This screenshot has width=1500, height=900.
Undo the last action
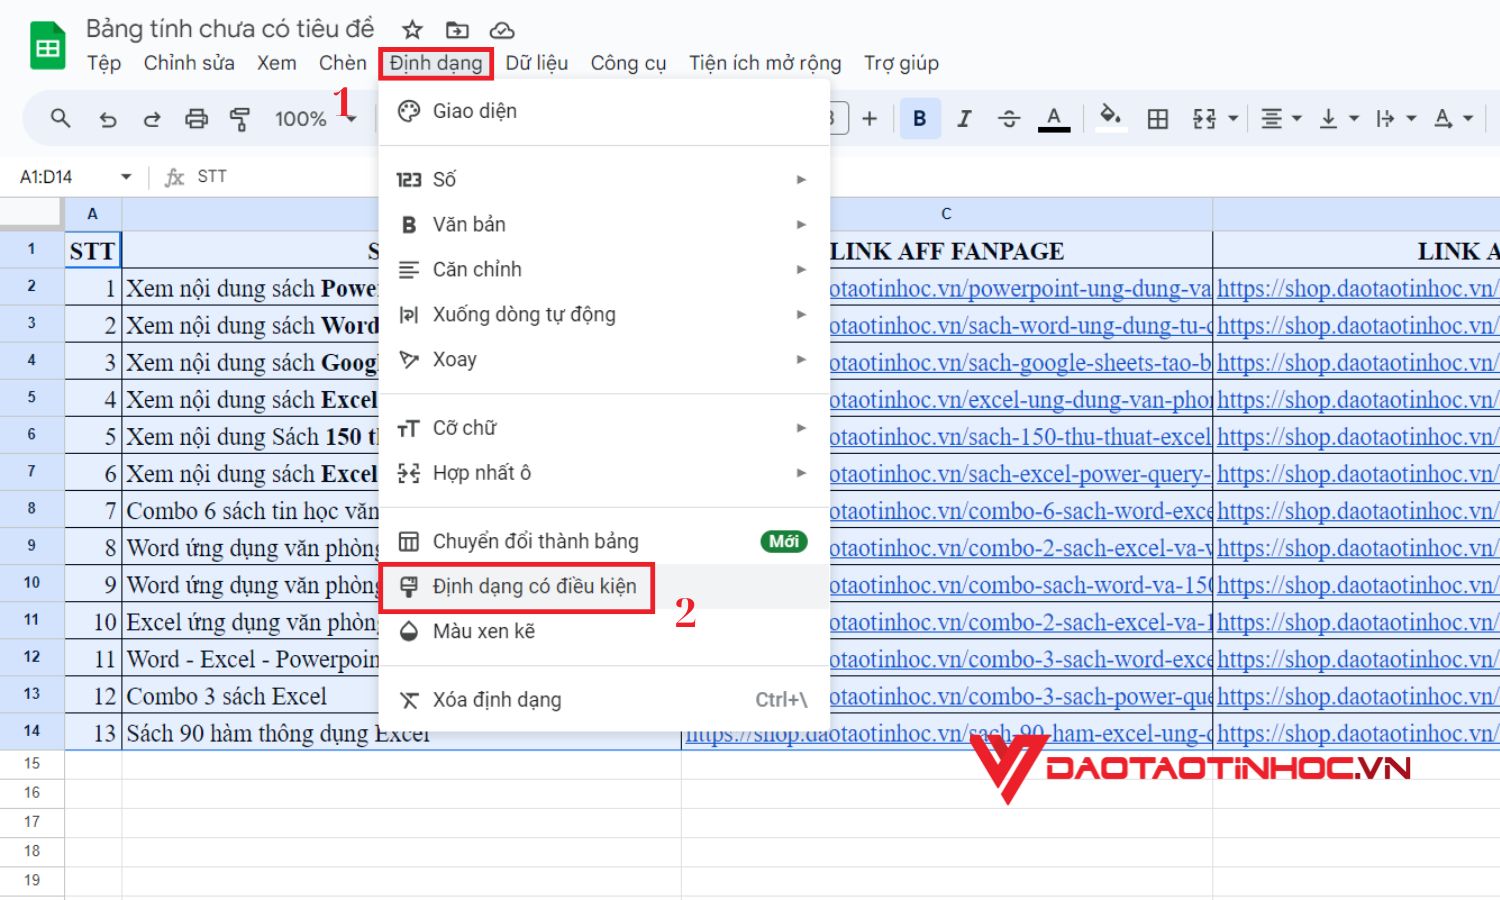(108, 118)
